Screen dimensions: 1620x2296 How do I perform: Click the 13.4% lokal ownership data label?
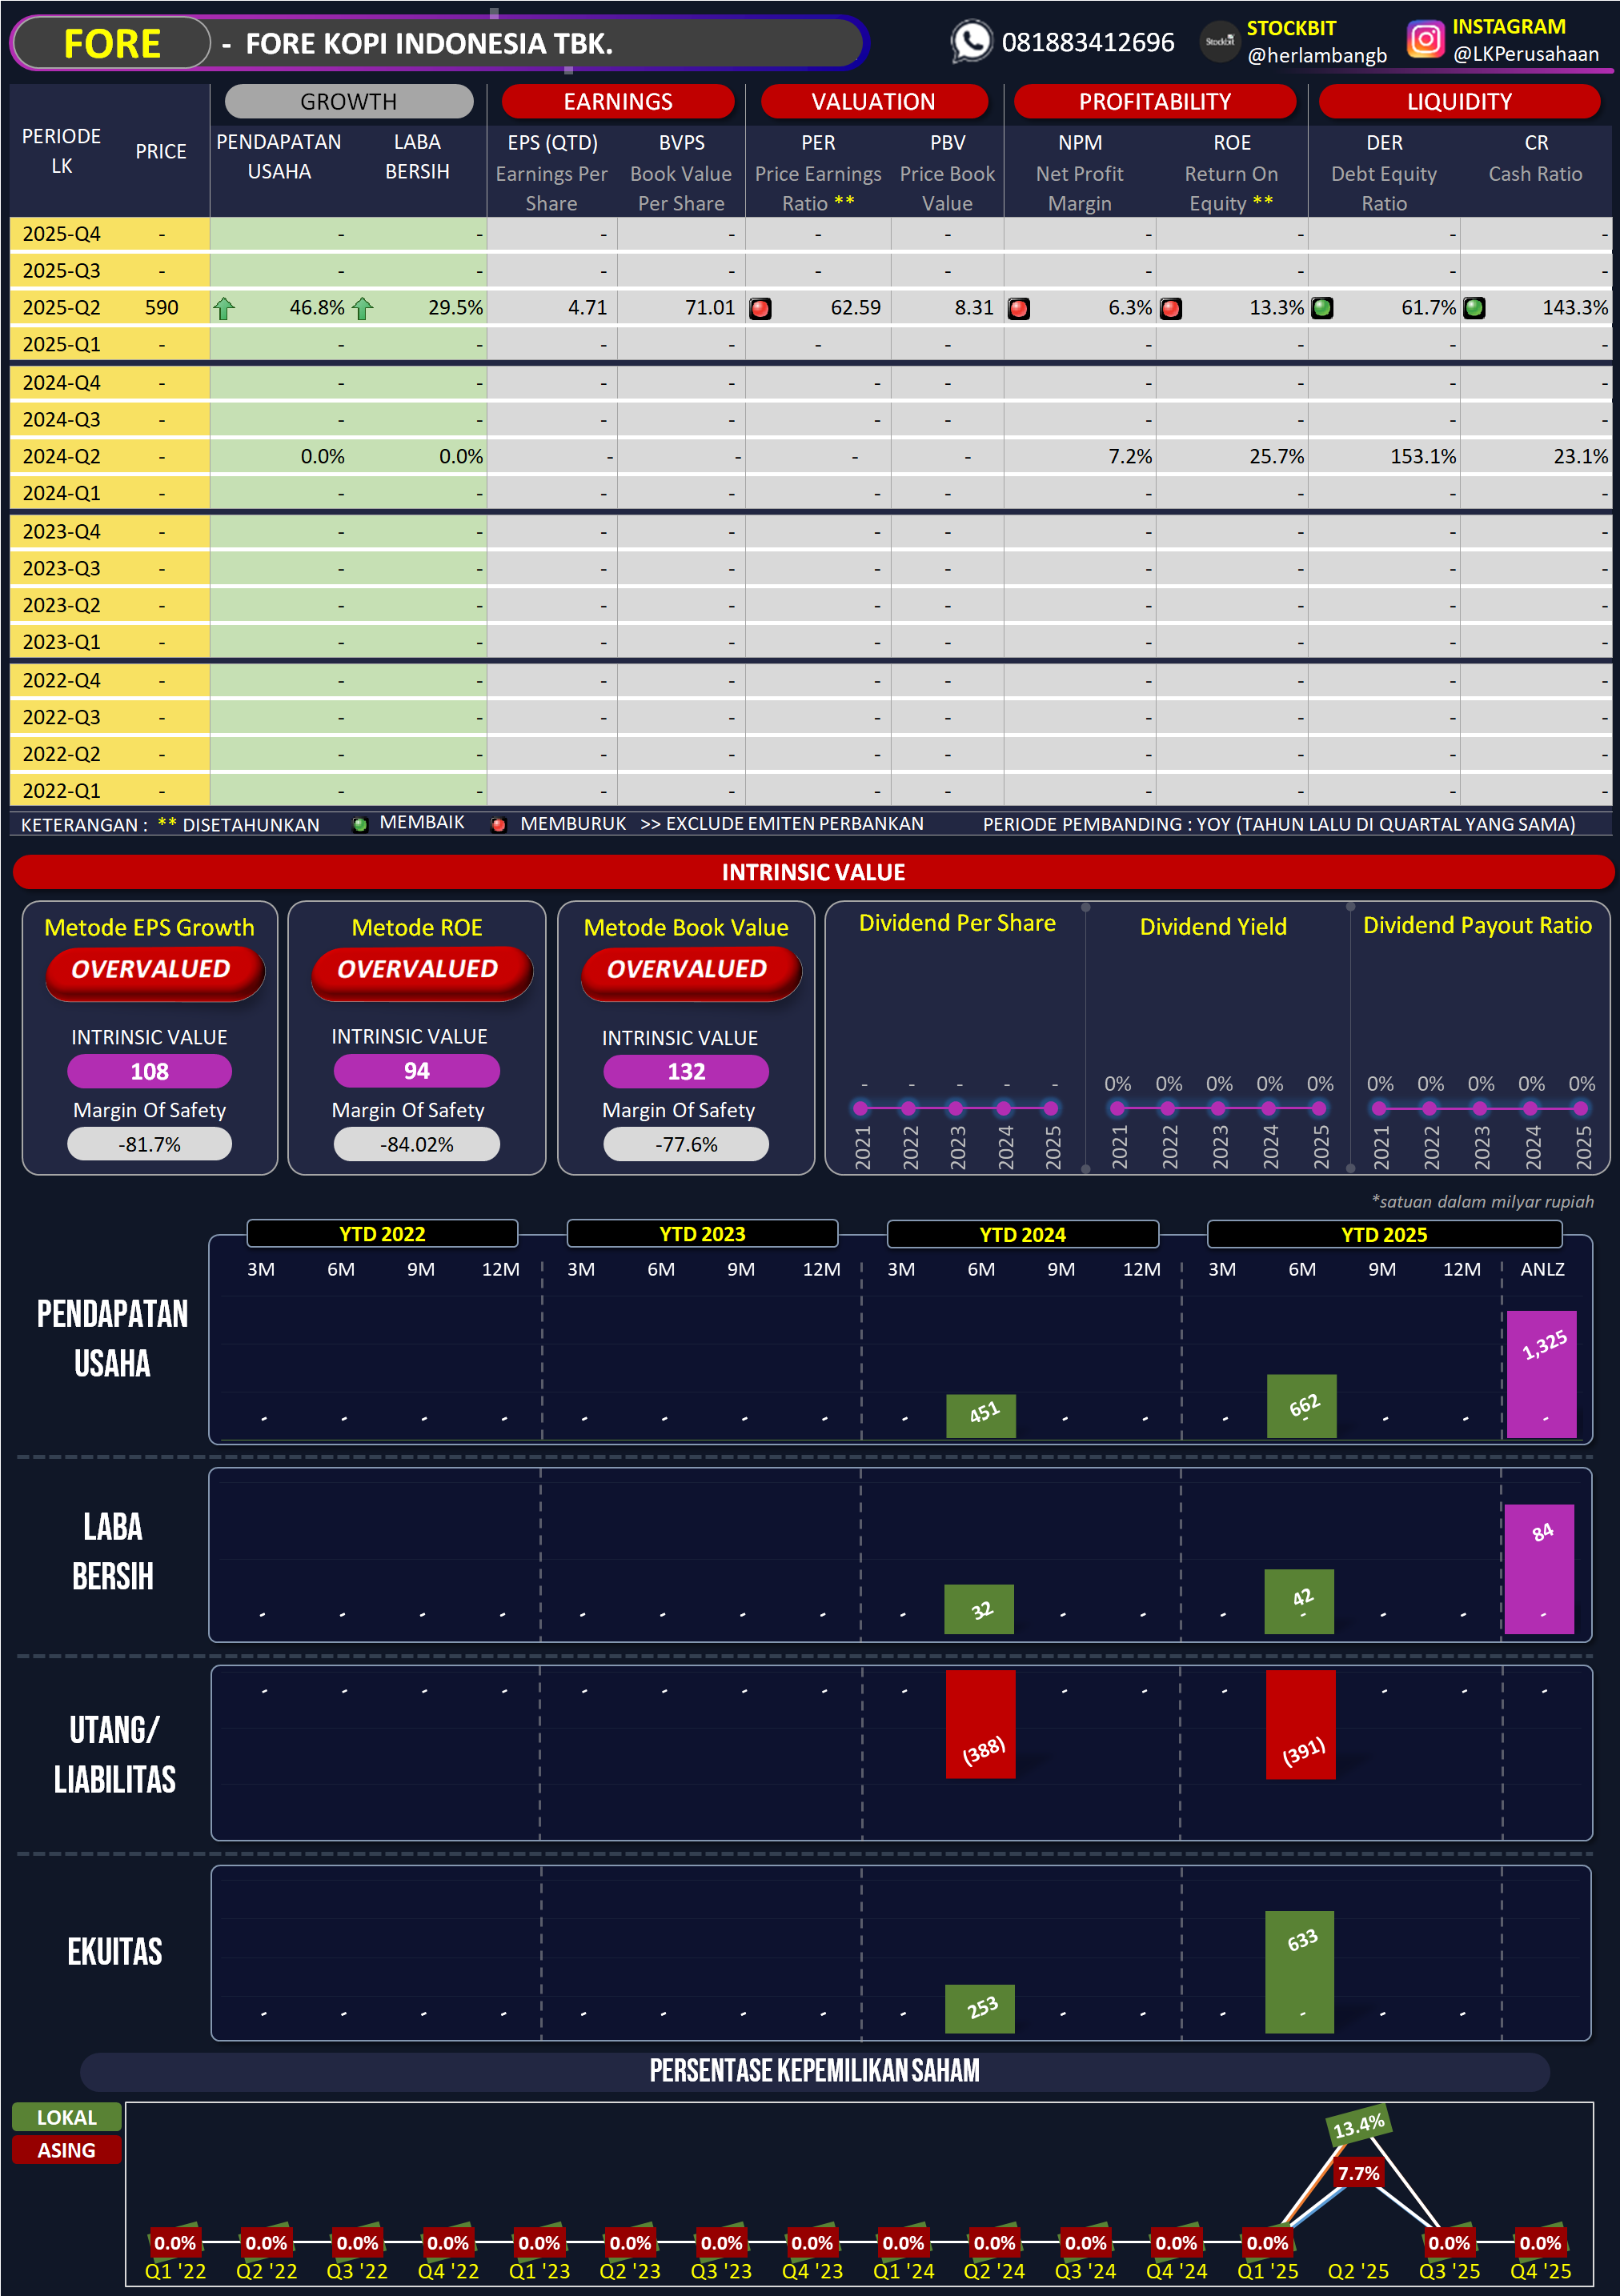point(1358,2126)
